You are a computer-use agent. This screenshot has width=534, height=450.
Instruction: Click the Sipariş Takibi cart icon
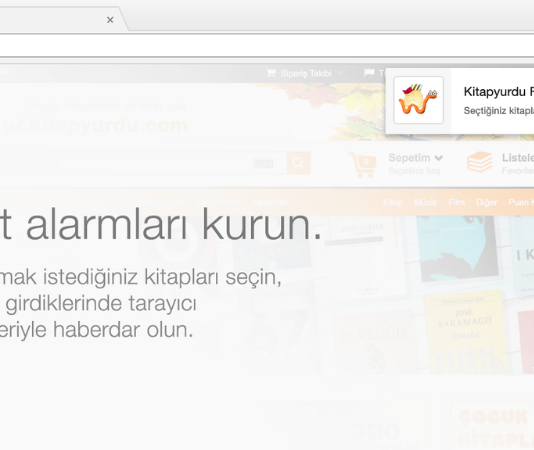coord(271,73)
